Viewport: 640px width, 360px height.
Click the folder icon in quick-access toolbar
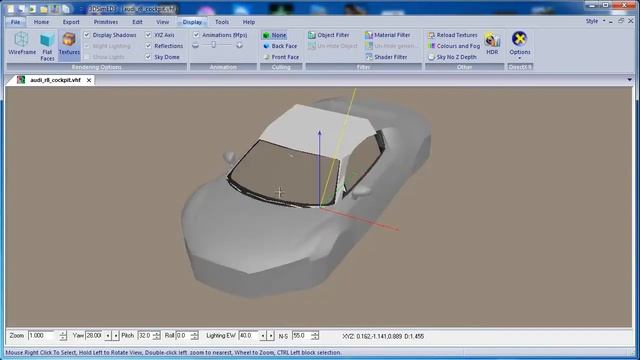pos(44,9)
